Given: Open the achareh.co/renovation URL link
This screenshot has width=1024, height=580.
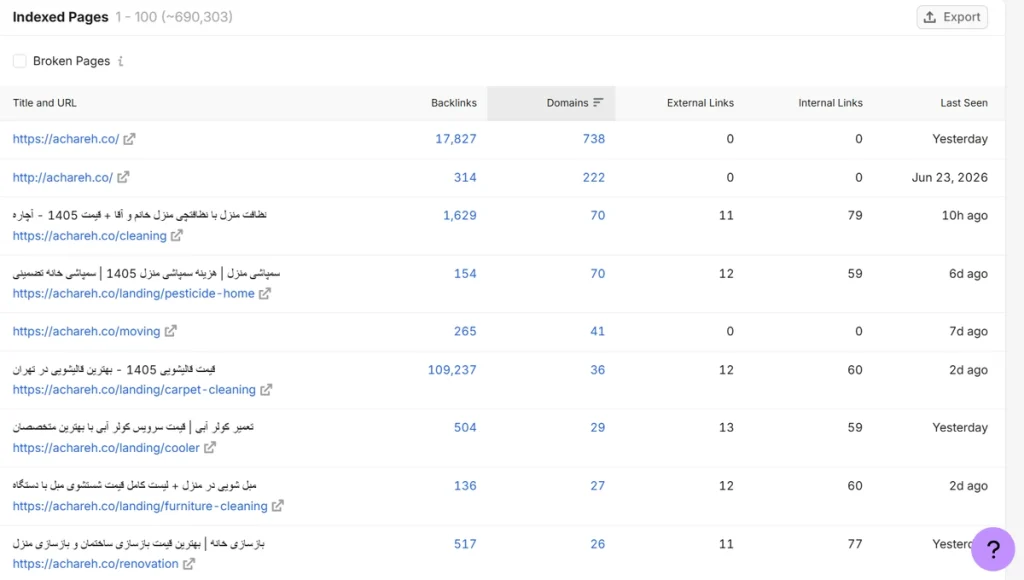Looking at the screenshot, I should coord(95,563).
